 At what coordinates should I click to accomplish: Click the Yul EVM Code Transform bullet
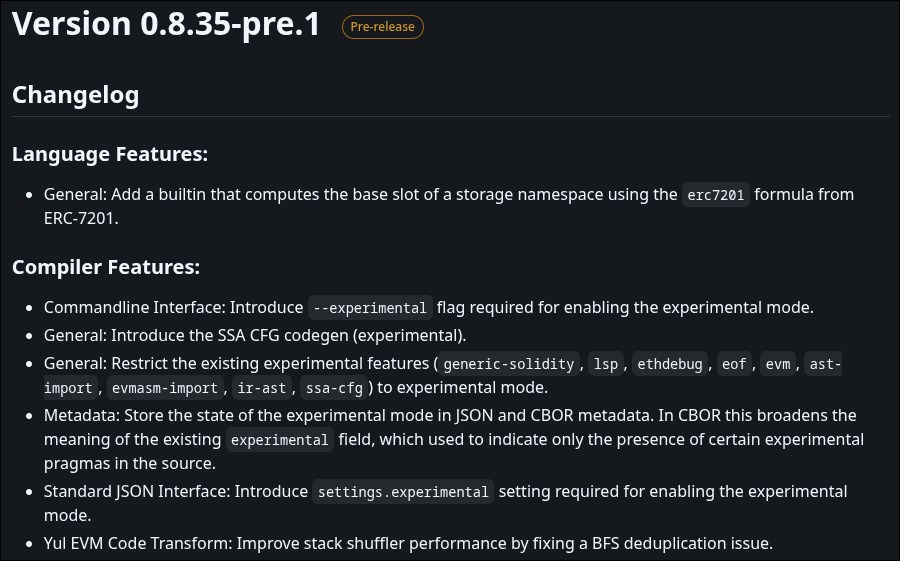[x=409, y=543]
